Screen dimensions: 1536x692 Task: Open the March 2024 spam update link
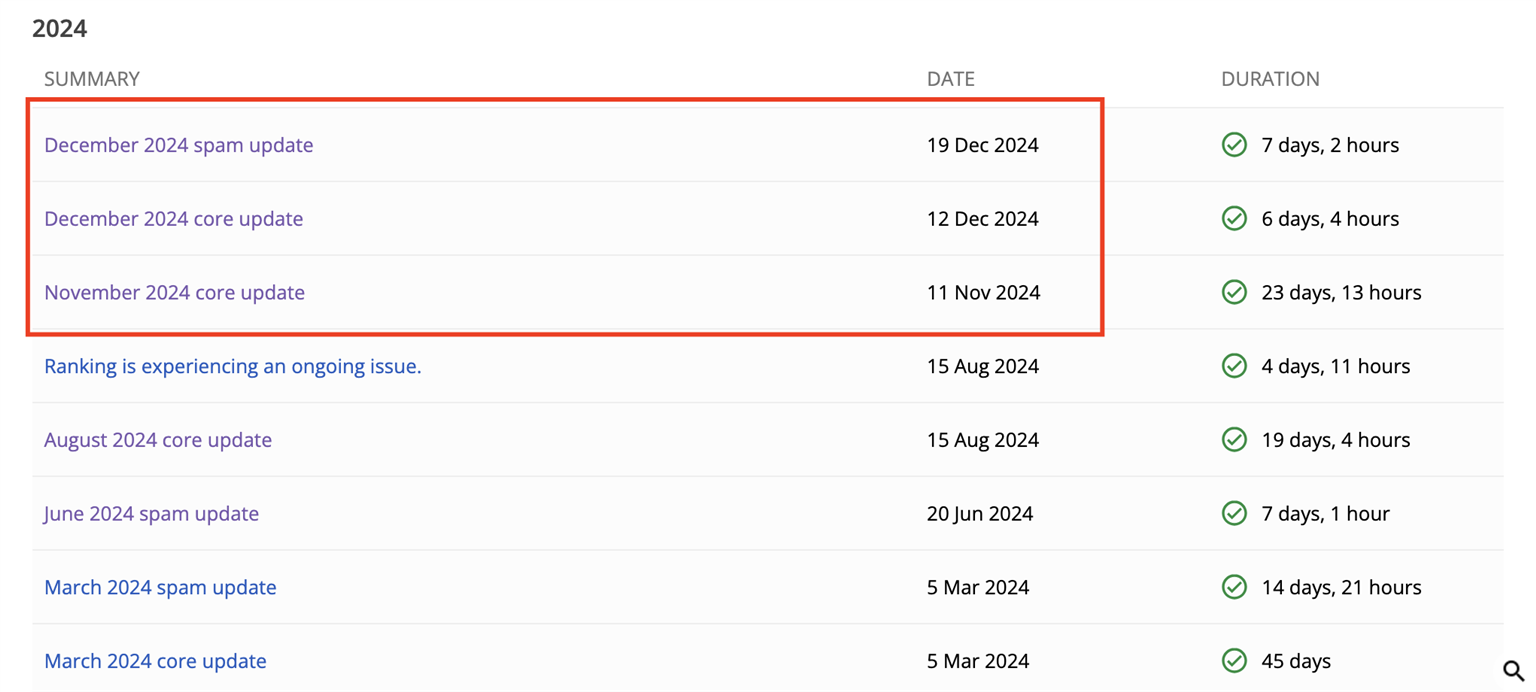pos(160,587)
